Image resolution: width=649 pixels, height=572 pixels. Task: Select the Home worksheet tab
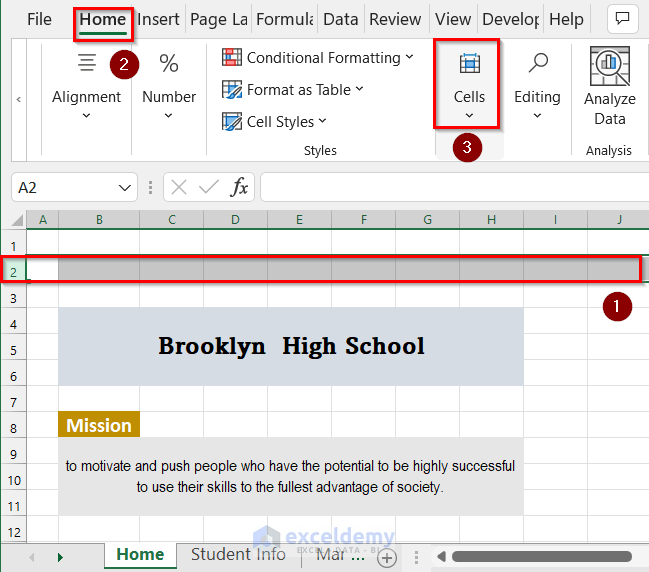pos(140,554)
